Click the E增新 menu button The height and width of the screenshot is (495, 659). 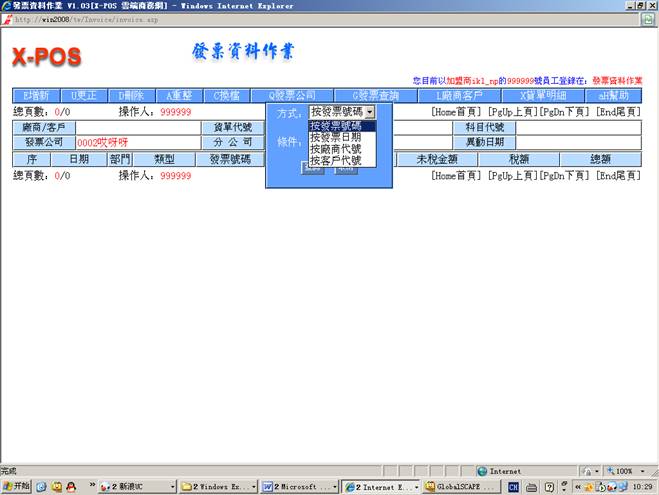[36, 95]
